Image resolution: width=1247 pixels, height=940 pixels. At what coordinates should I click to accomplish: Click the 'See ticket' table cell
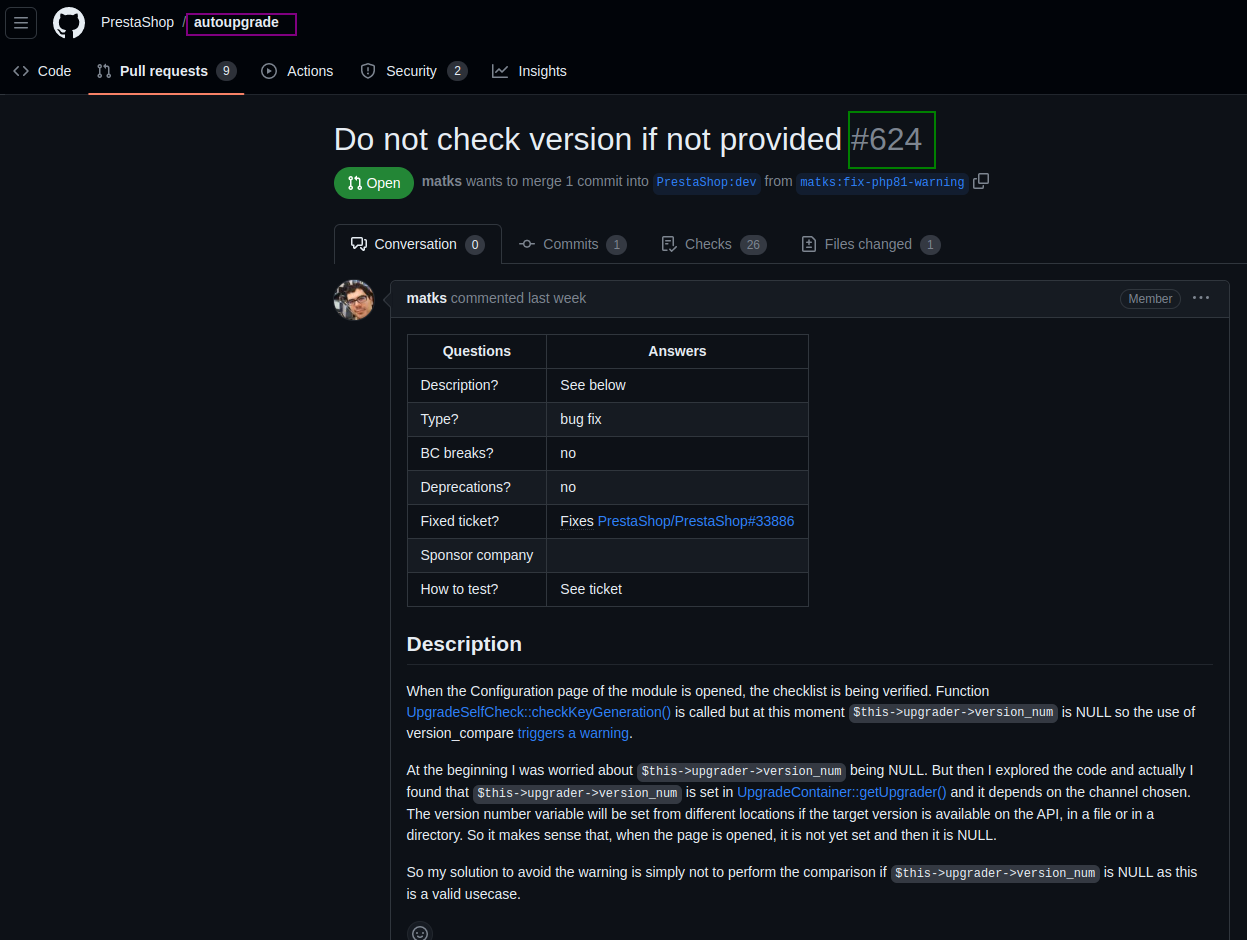(677, 590)
